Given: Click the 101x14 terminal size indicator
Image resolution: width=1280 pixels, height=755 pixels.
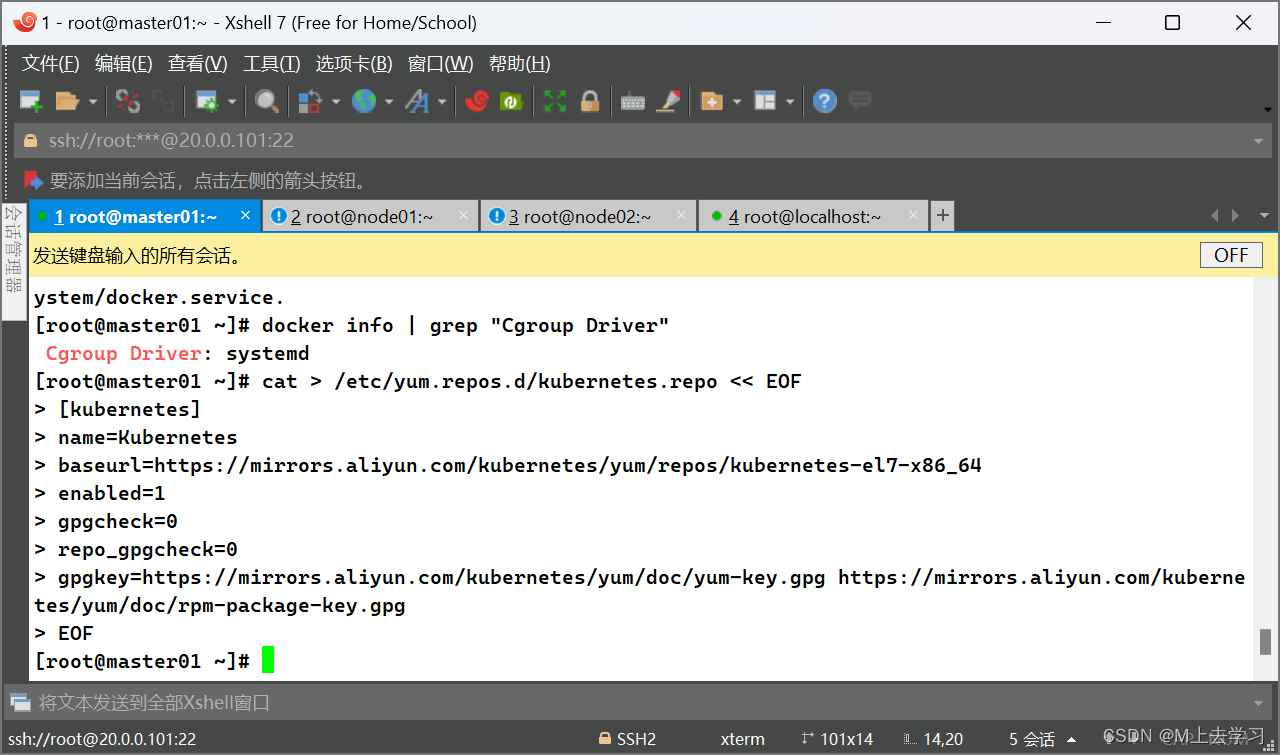Looking at the screenshot, I should point(837,740).
